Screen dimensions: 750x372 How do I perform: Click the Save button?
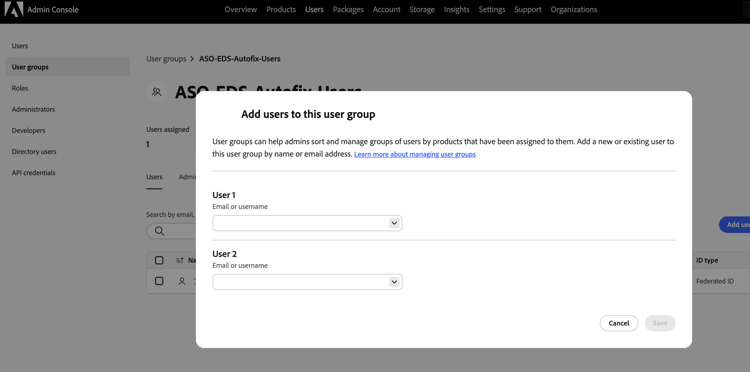pyautogui.click(x=660, y=323)
